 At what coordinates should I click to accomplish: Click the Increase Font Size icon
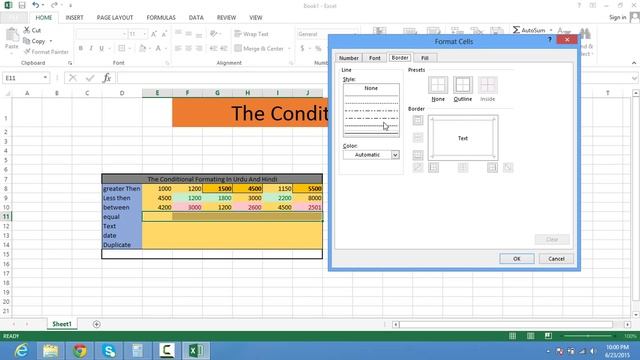pyautogui.click(x=154, y=34)
